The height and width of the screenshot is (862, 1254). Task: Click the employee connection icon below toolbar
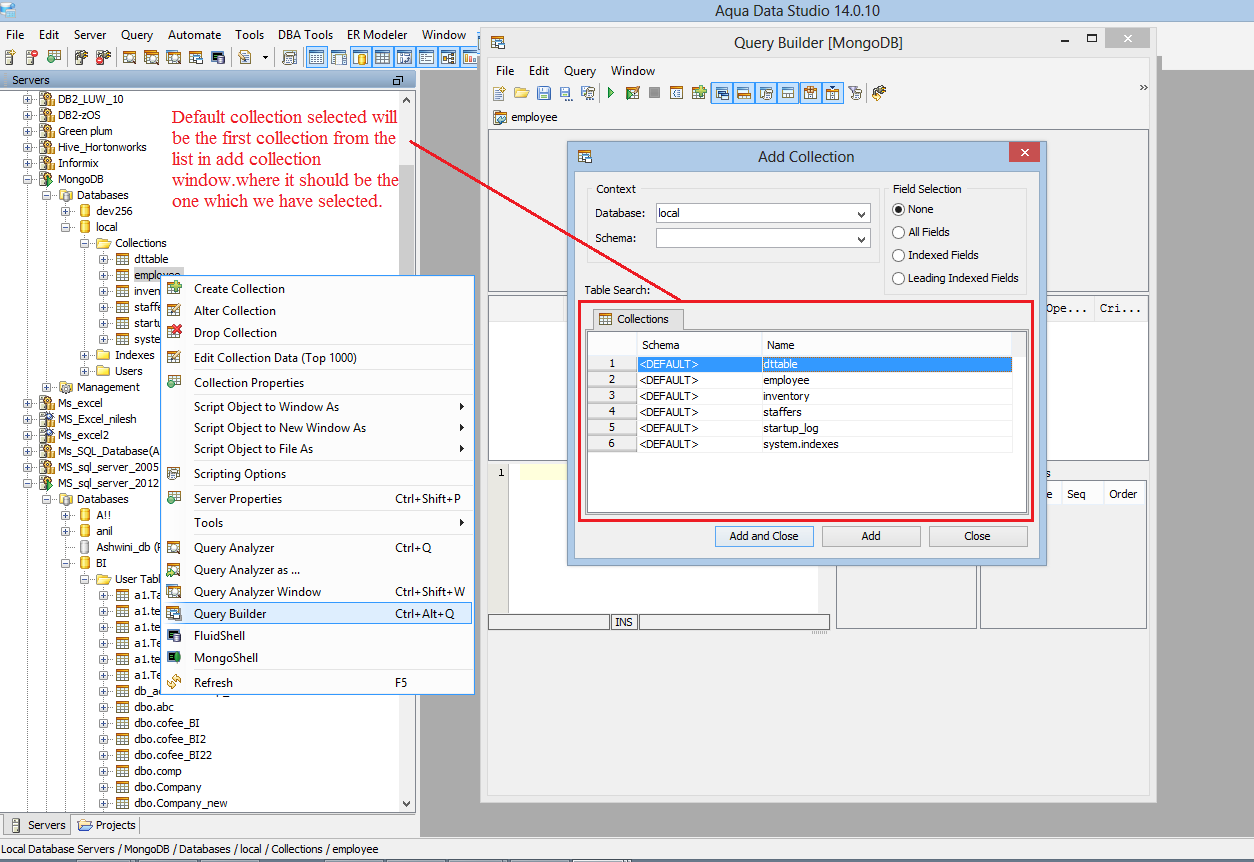(x=500, y=117)
